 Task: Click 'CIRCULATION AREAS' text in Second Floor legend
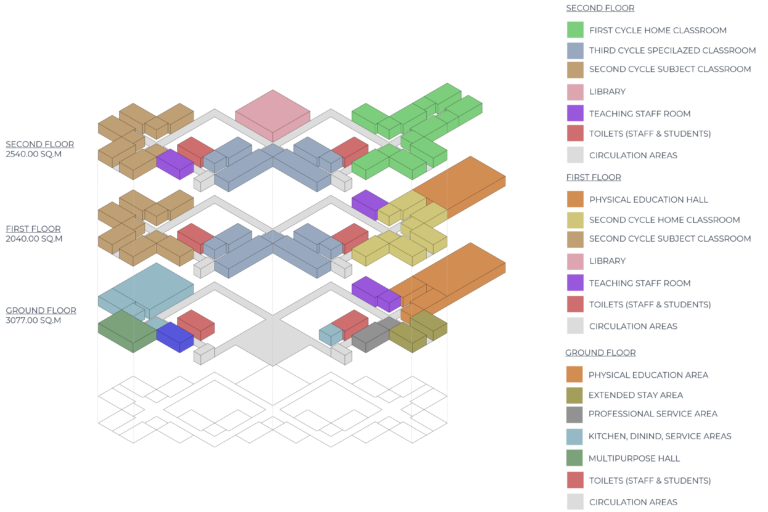pos(633,155)
